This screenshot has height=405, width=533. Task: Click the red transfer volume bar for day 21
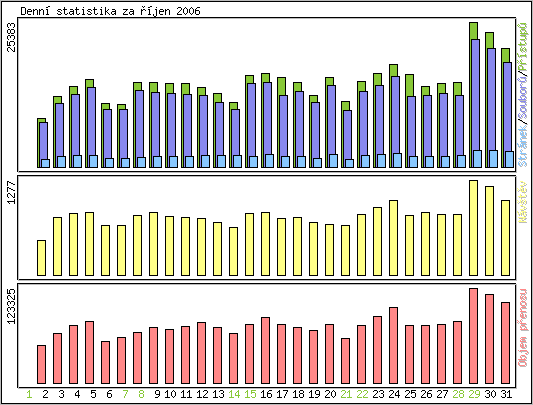click(x=346, y=361)
